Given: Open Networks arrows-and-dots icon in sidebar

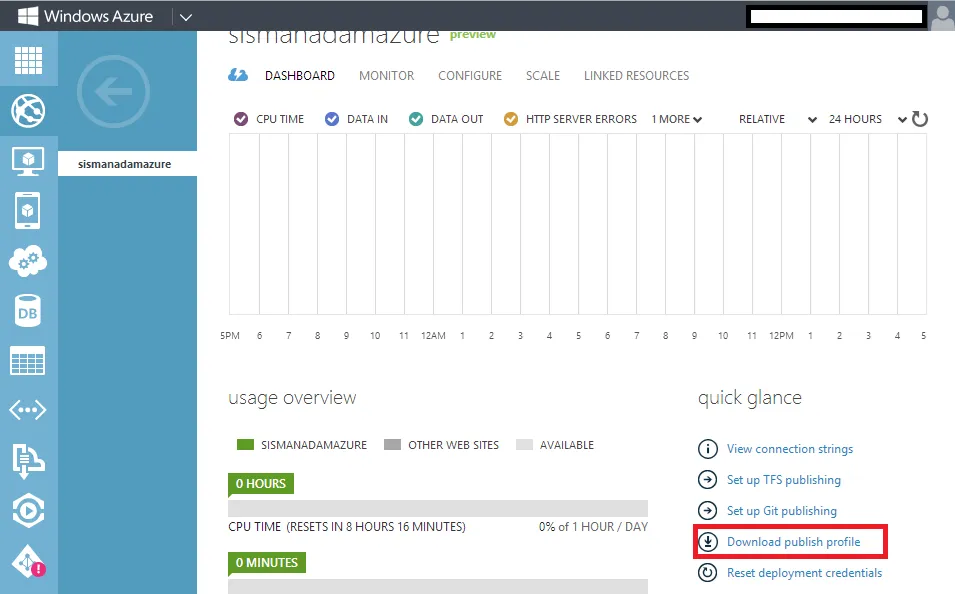Looking at the screenshot, I should point(27,410).
